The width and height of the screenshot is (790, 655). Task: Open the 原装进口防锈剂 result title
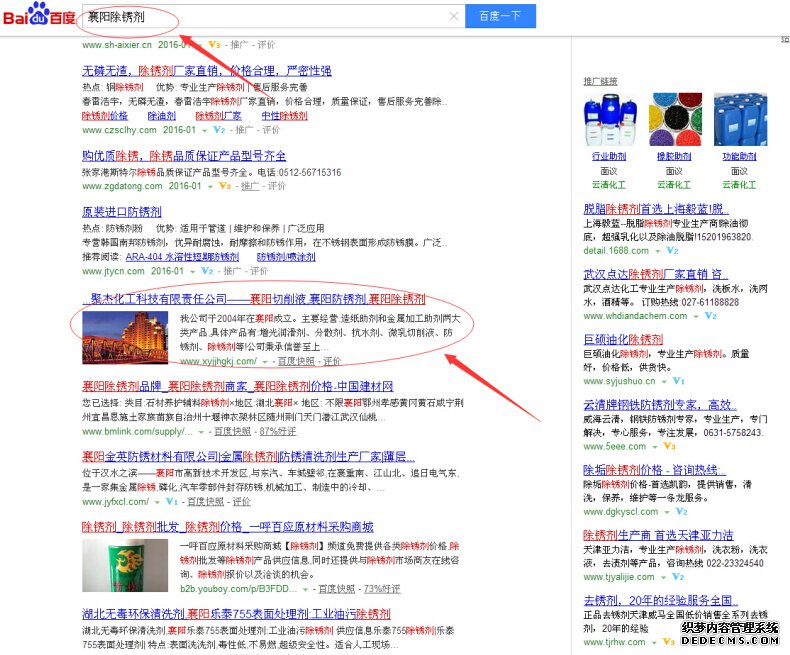coord(122,212)
